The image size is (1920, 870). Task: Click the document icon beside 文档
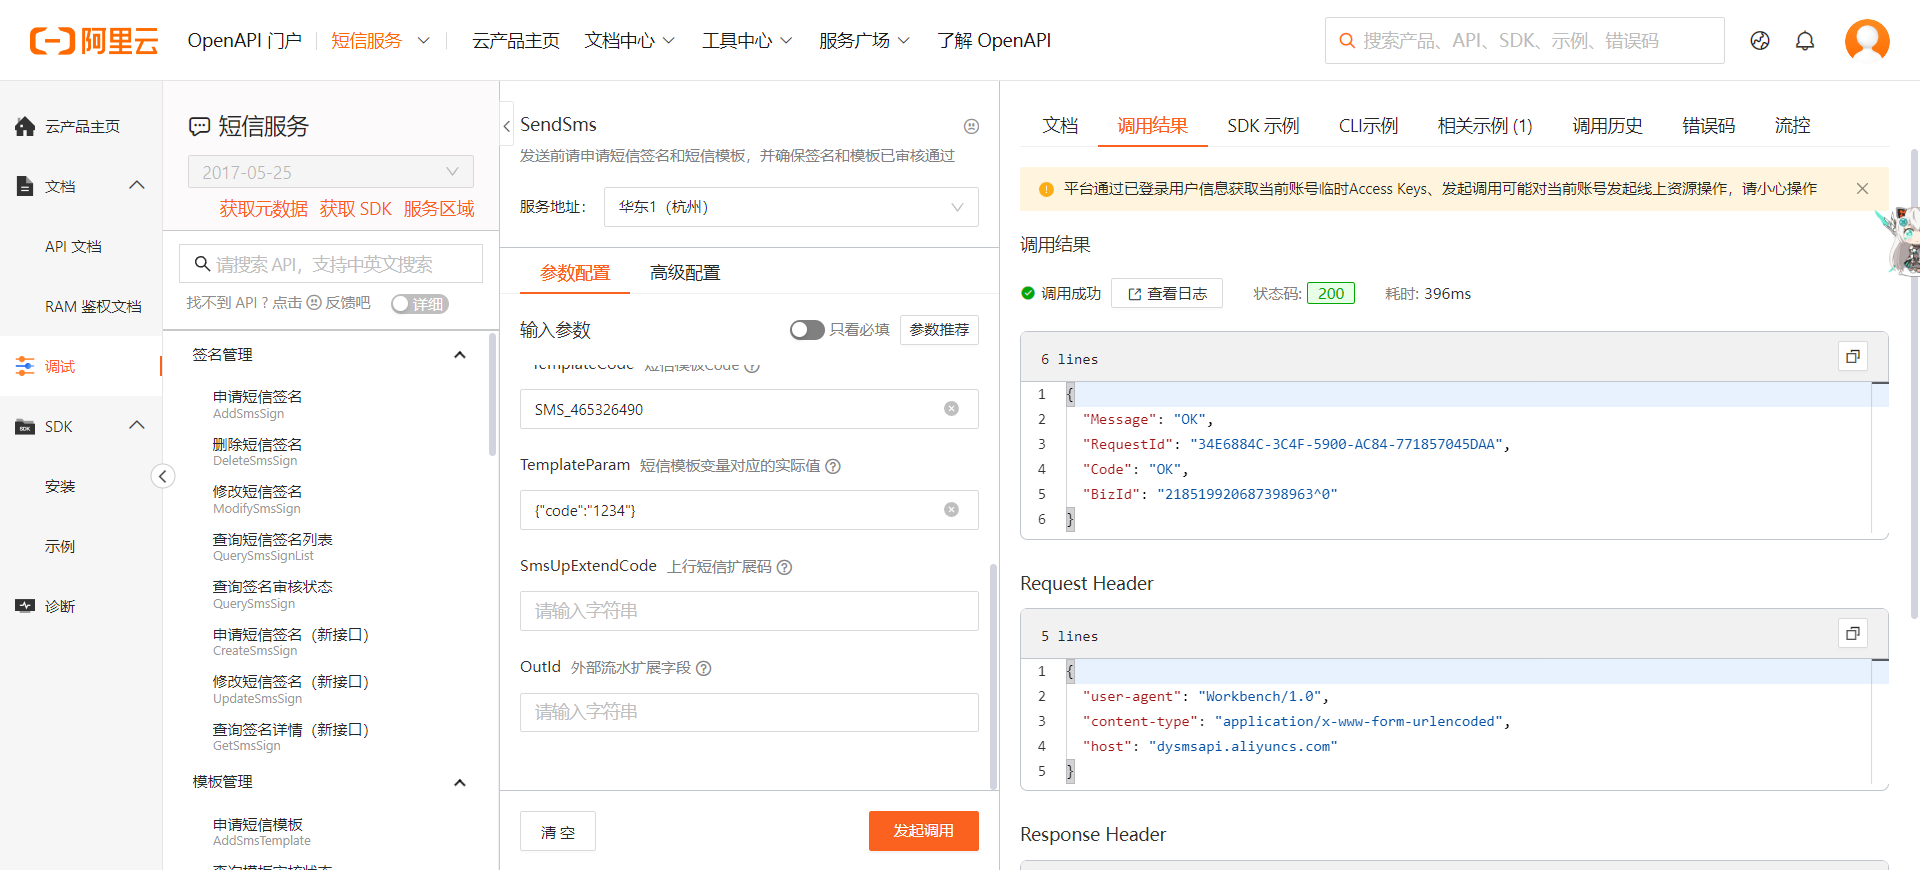coord(25,186)
